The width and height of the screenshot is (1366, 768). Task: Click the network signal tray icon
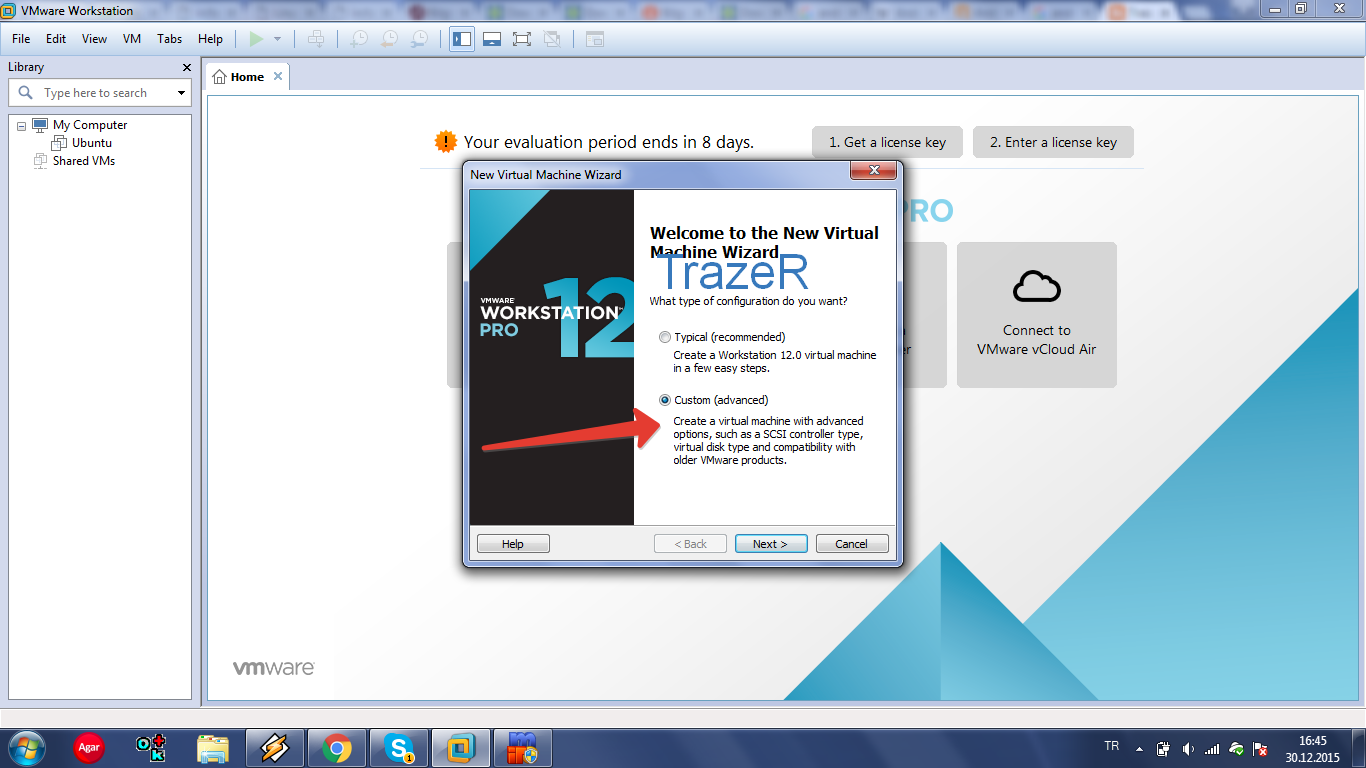1212,748
